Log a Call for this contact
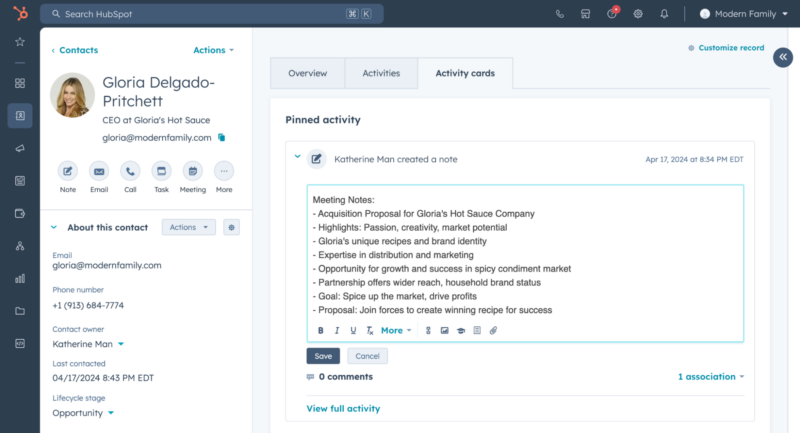 click(130, 171)
